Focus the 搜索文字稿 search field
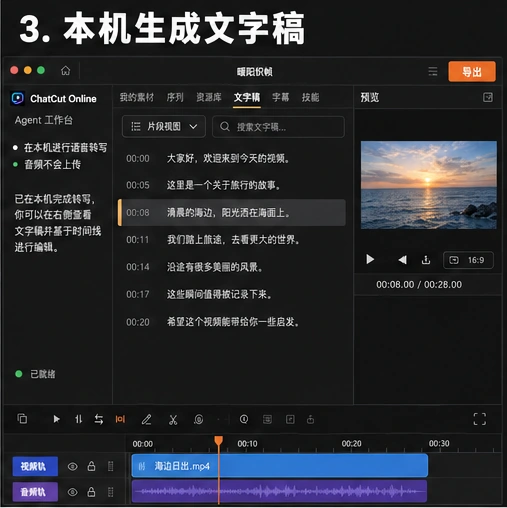507x508 pixels. coord(278,127)
